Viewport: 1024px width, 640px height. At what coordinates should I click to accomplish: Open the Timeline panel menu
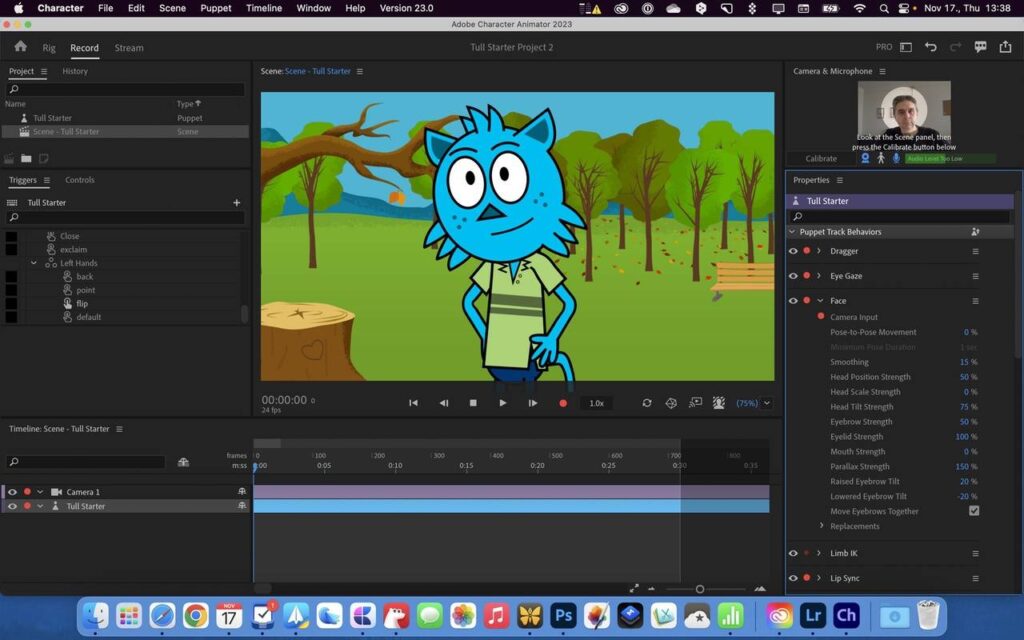[x=120, y=429]
